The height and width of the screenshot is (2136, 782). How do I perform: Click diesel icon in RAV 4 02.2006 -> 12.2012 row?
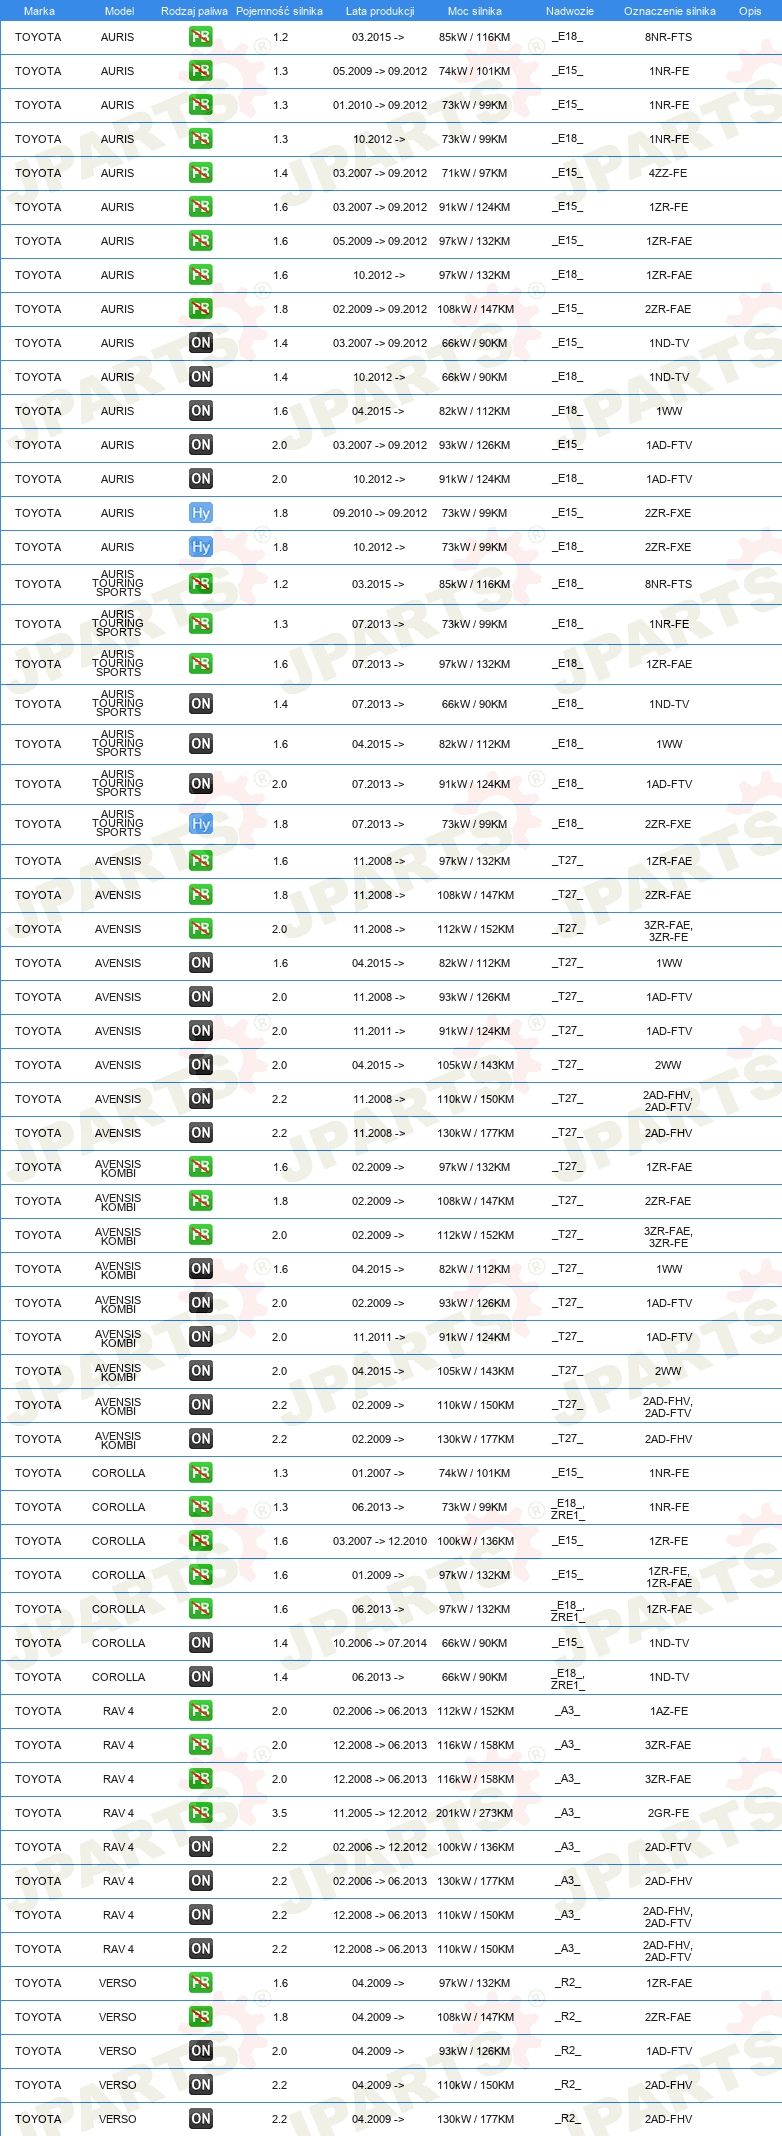point(200,1847)
